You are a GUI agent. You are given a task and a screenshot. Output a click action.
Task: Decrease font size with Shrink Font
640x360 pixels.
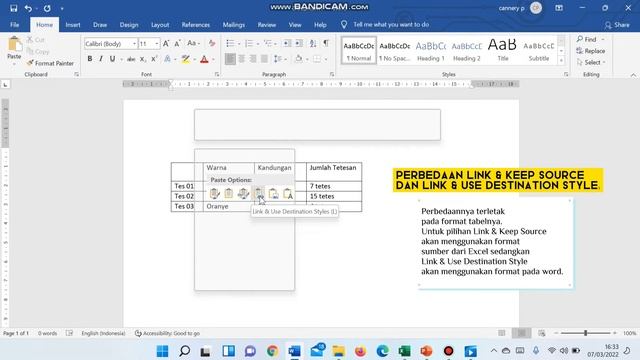click(x=178, y=43)
